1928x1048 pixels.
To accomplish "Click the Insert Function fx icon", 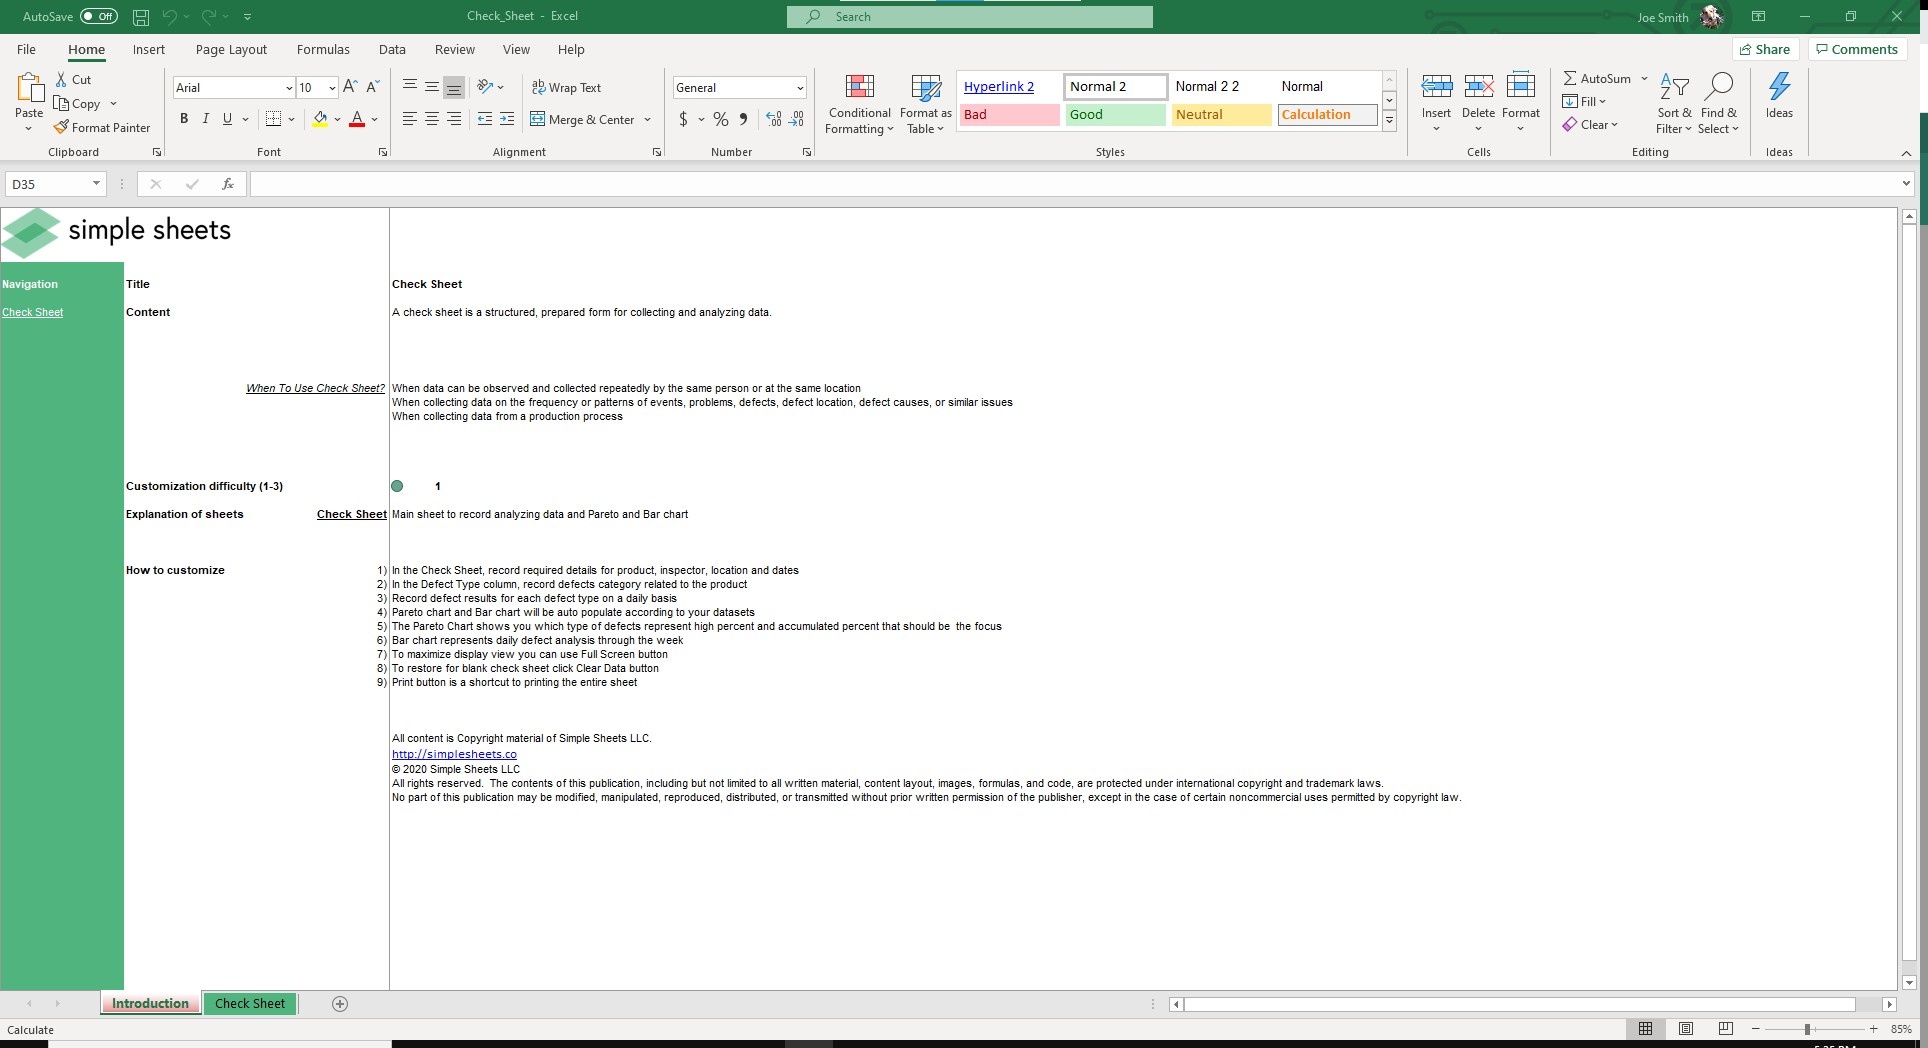I will click(x=228, y=184).
